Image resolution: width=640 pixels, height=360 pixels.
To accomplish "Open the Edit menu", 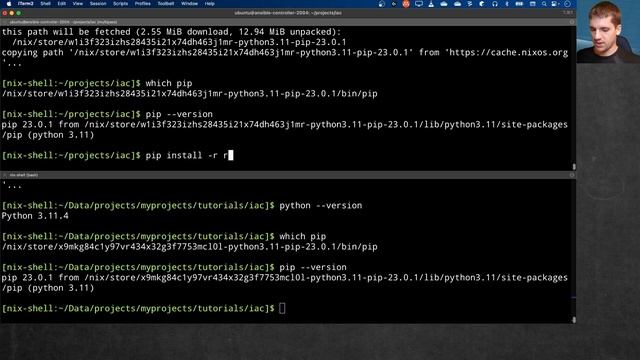I will (x=62, y=4).
